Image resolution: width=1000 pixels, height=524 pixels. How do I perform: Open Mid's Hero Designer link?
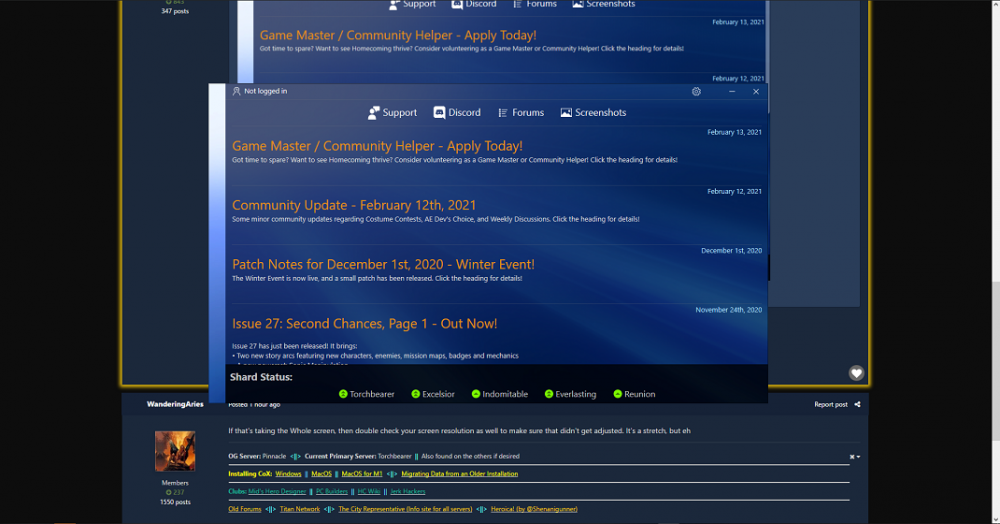click(277, 491)
